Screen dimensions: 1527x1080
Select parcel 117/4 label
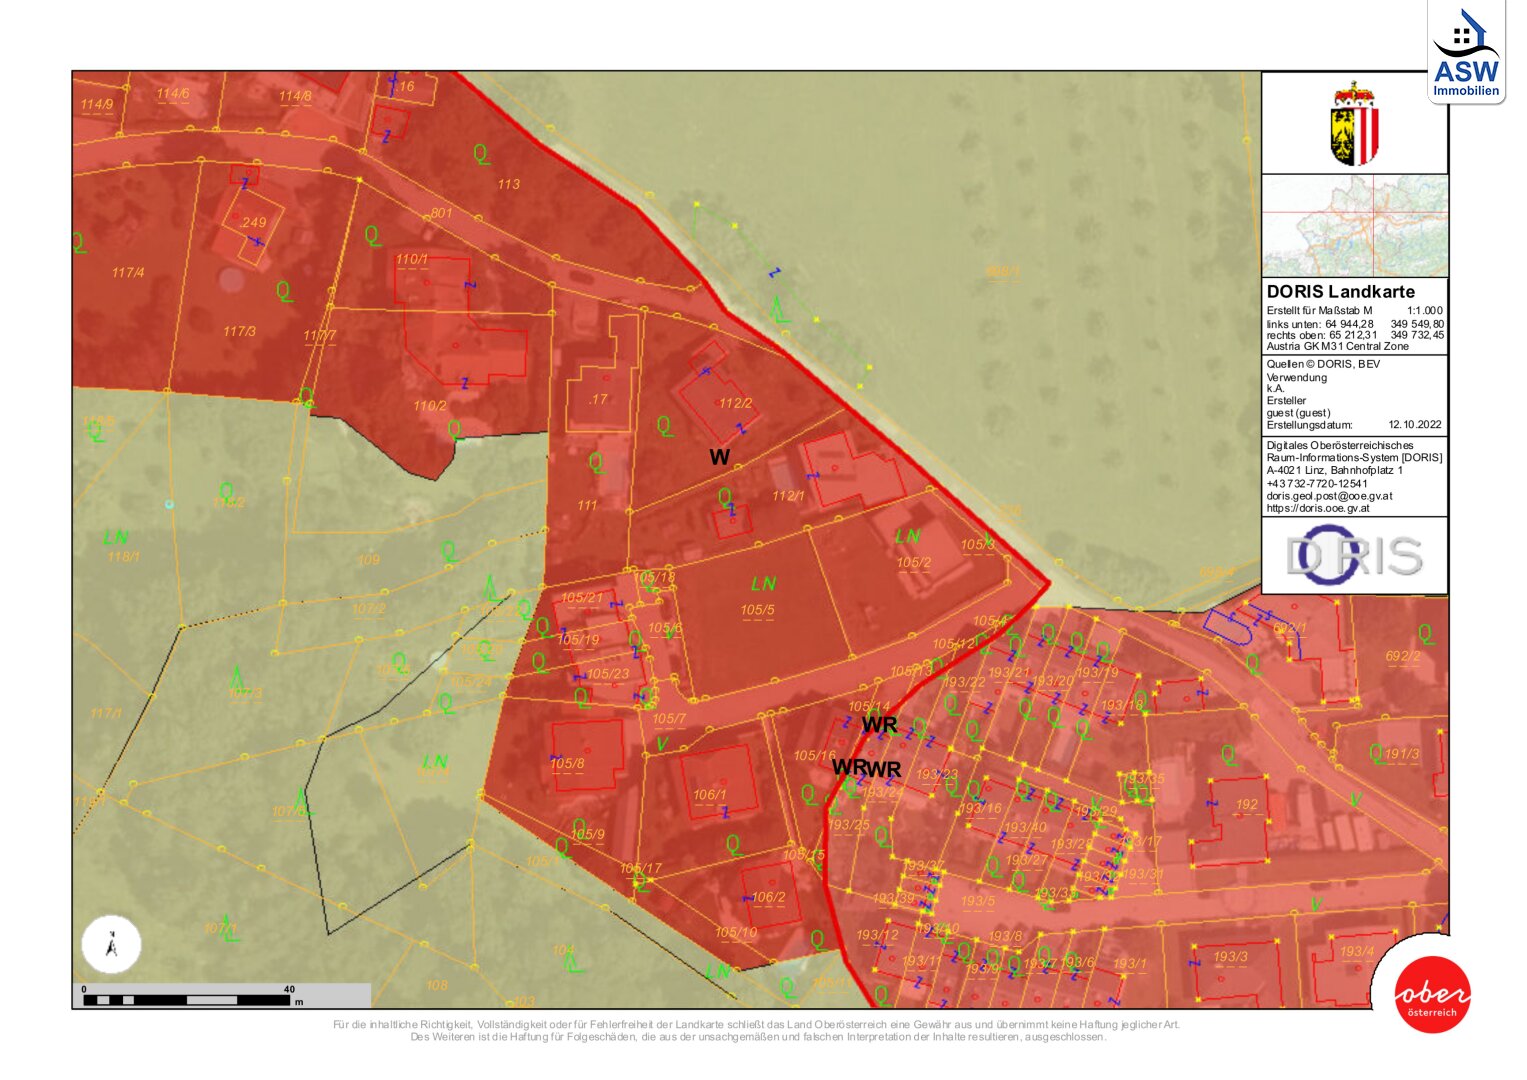coord(128,272)
